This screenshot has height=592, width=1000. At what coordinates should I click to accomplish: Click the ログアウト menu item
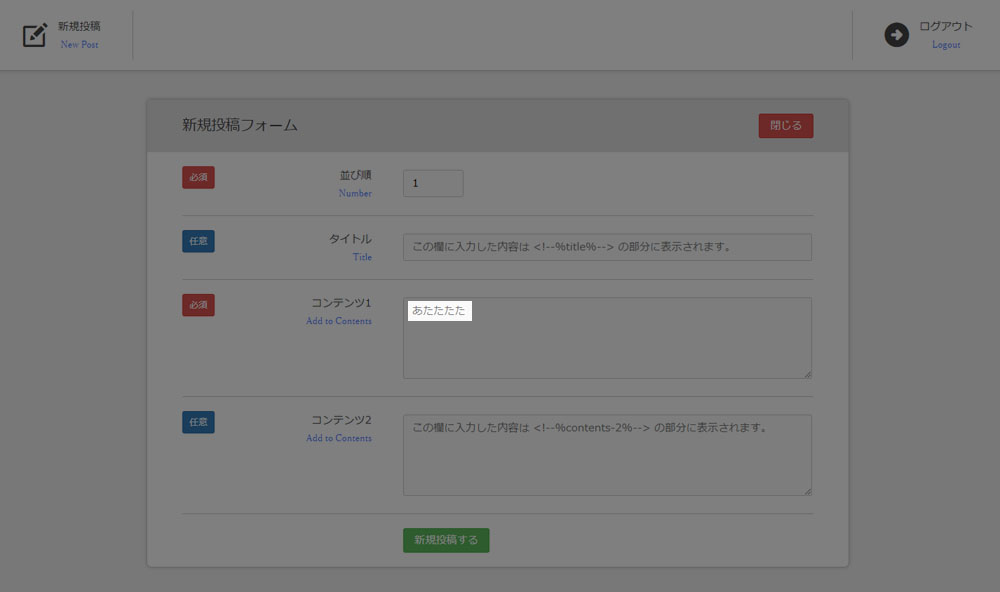[x=945, y=26]
